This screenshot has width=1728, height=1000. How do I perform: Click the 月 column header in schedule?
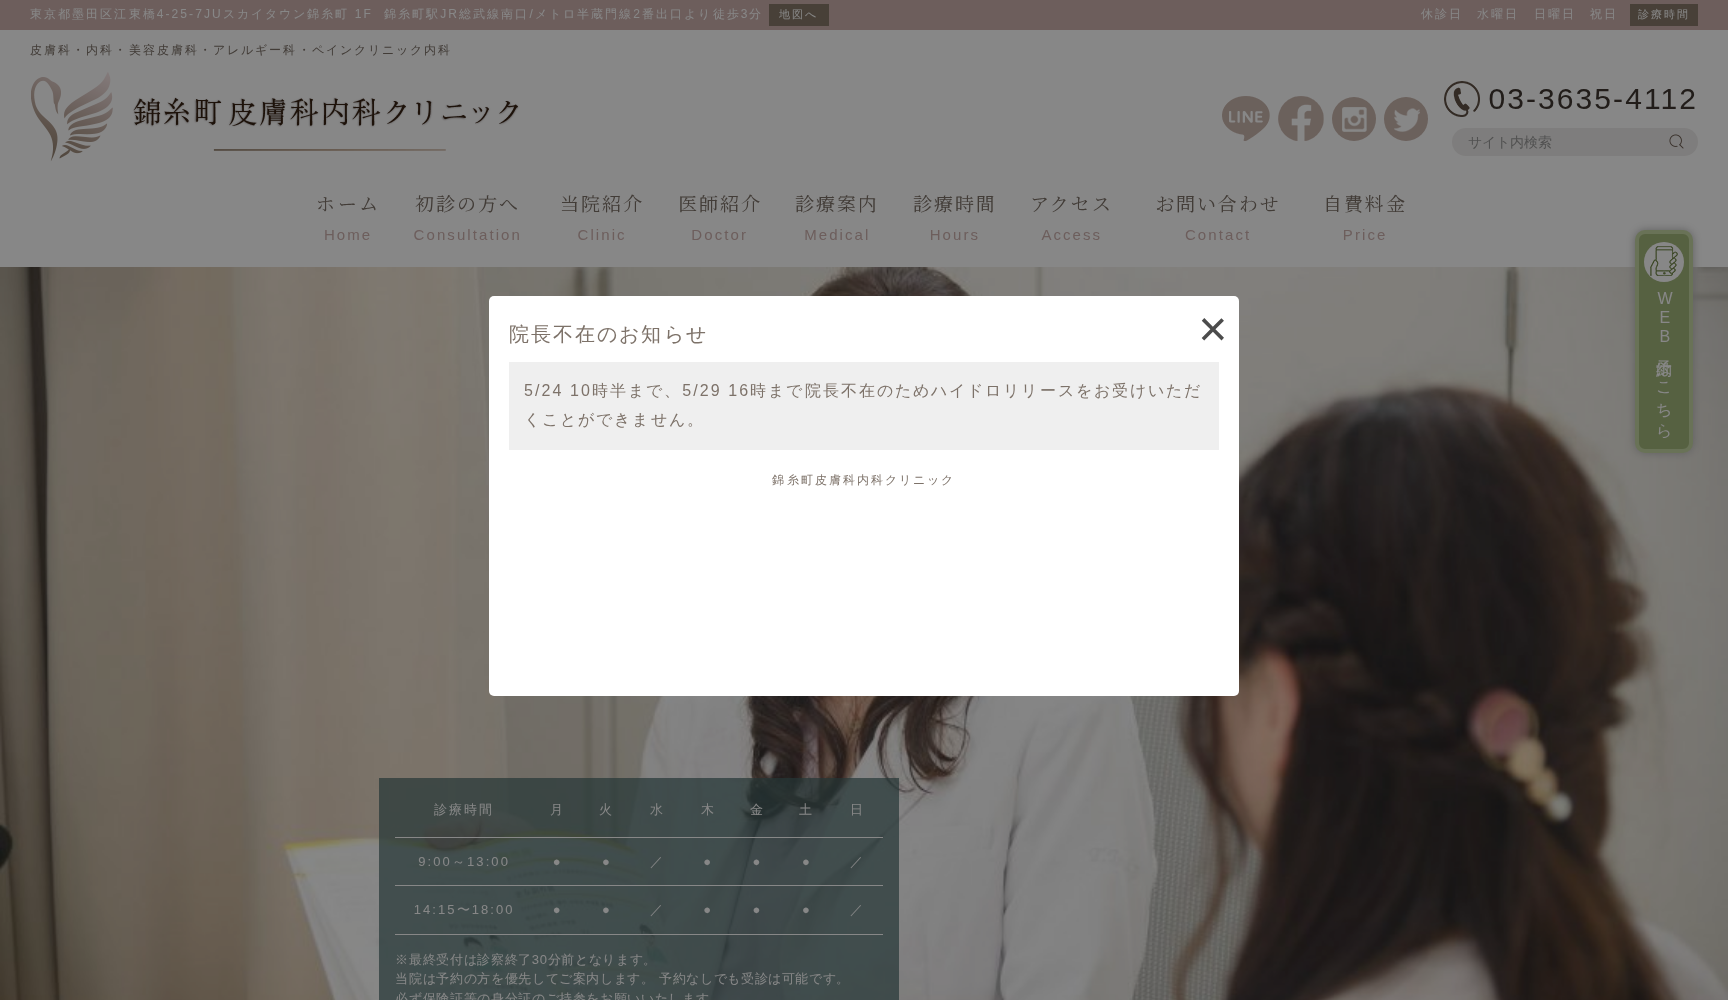(x=557, y=810)
